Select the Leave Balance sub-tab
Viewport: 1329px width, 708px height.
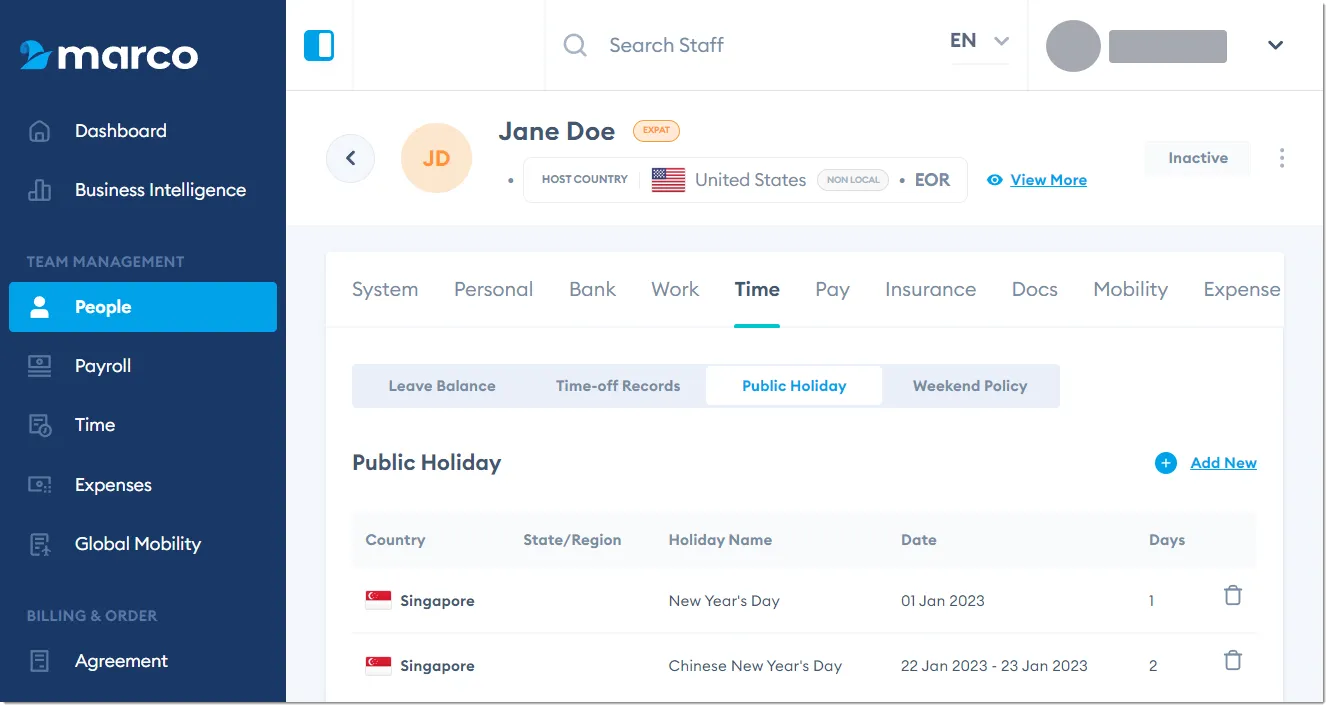pyautogui.click(x=442, y=386)
